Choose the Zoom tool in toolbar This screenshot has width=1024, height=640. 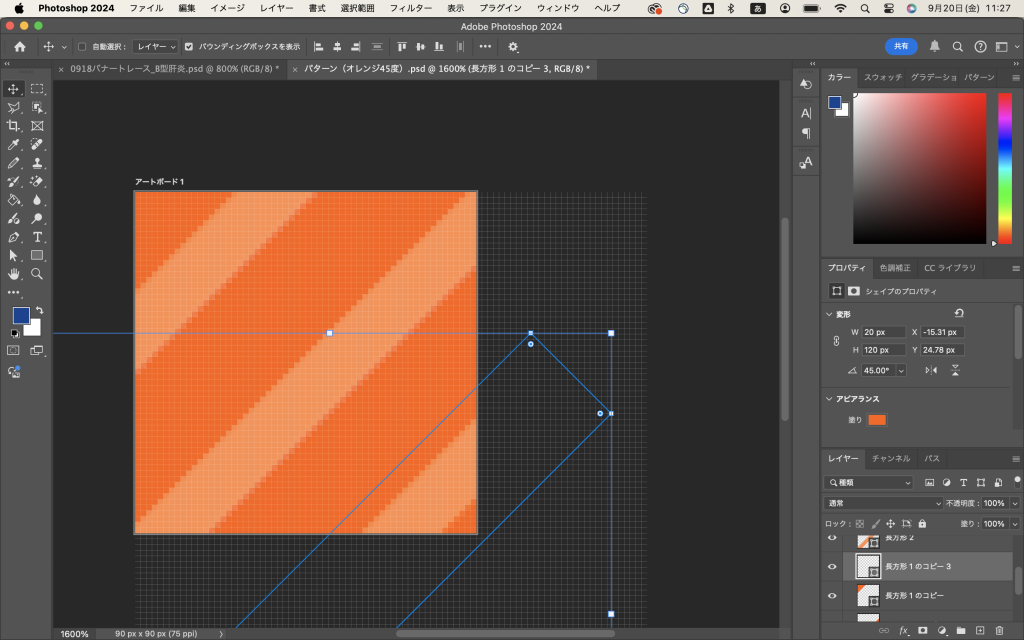[37, 273]
